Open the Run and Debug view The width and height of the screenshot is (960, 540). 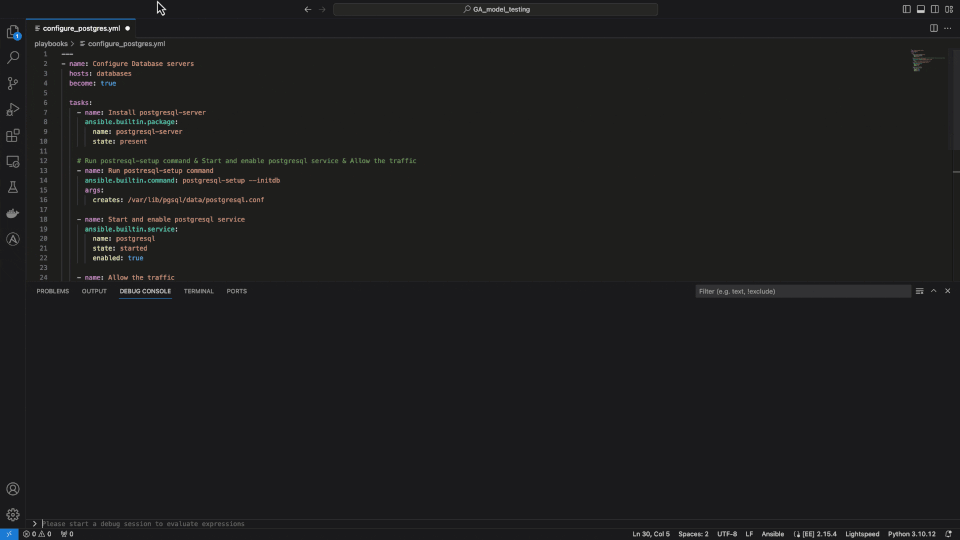[13, 110]
